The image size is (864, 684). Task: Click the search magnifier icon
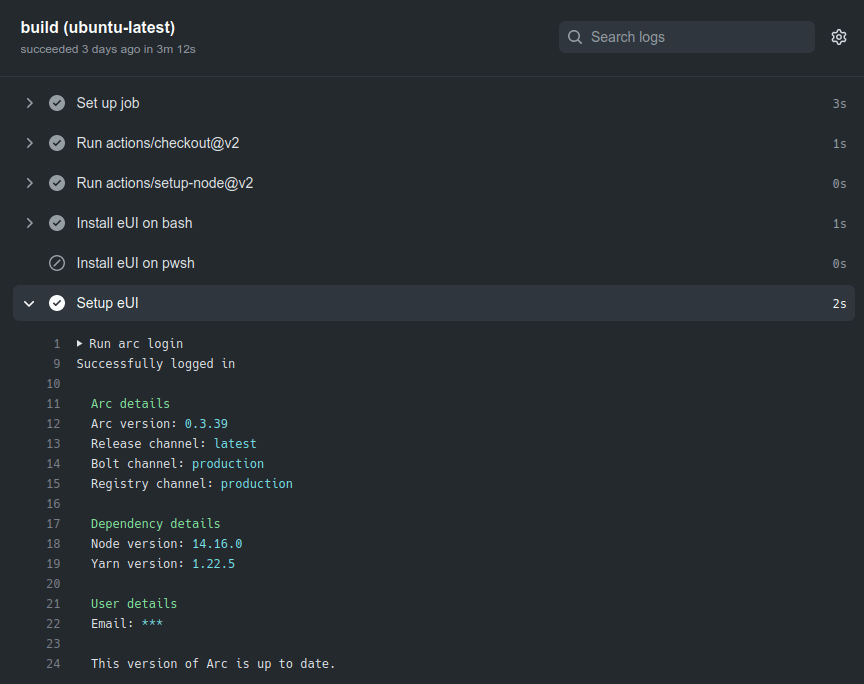tap(575, 37)
